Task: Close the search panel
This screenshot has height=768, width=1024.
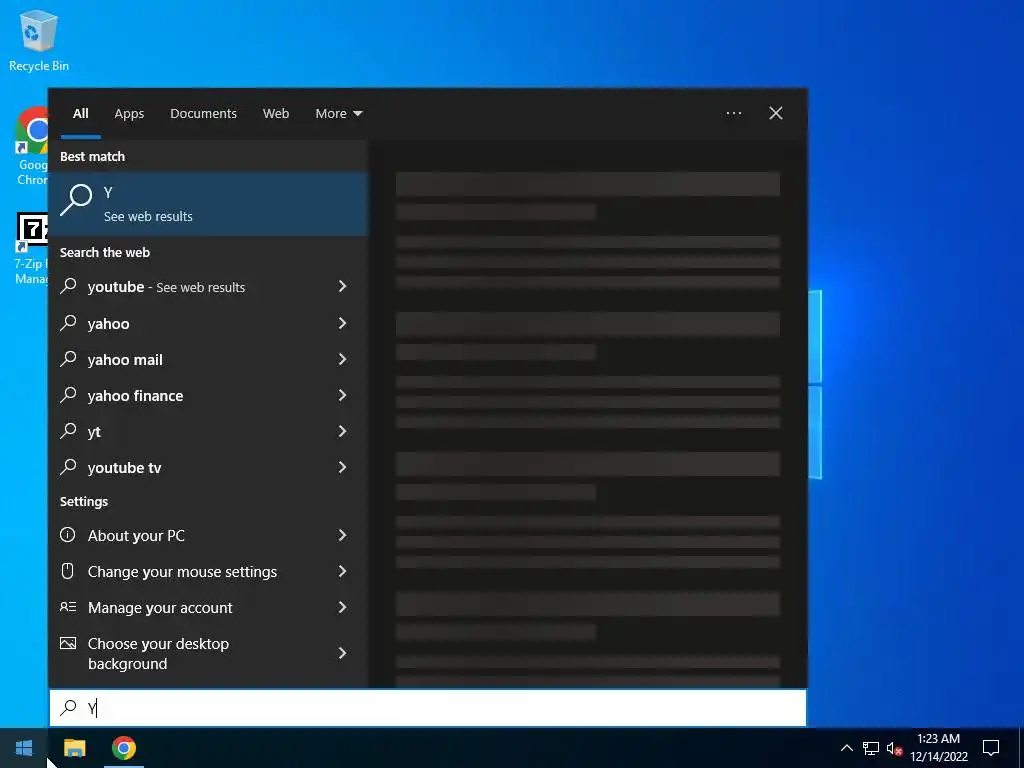Action: [x=776, y=114]
